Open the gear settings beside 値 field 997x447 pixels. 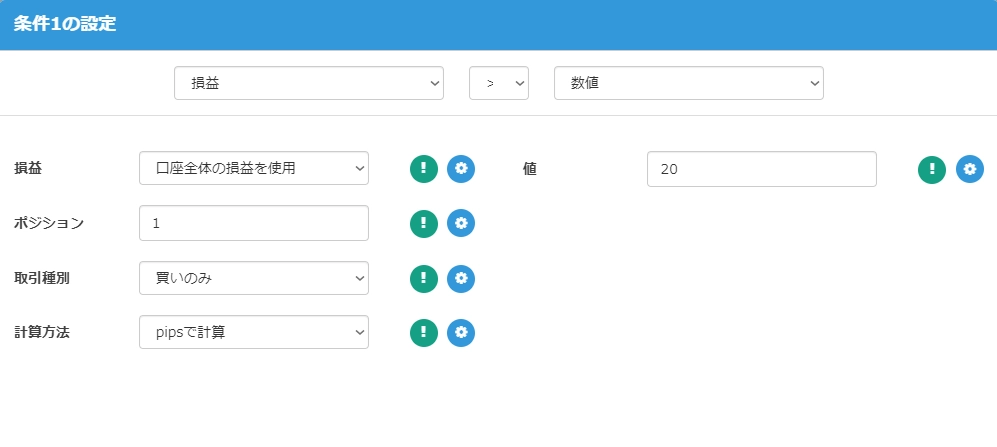[970, 170]
